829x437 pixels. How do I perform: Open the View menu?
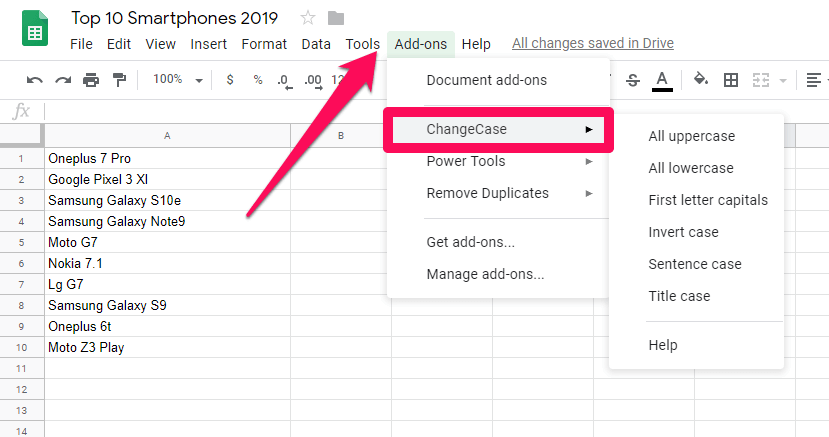click(161, 44)
